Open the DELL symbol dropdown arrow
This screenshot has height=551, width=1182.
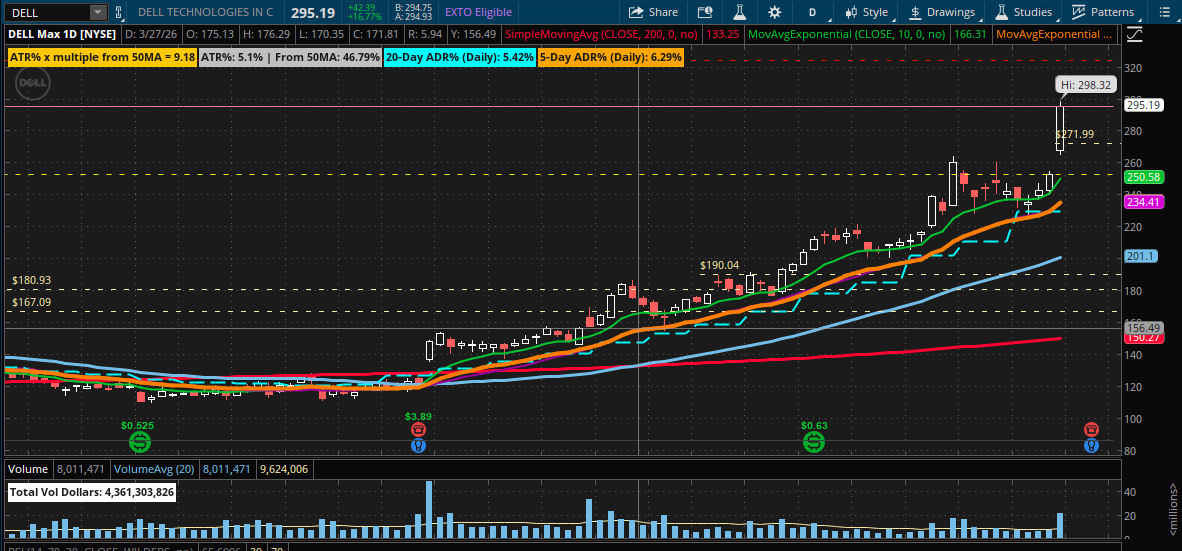click(x=98, y=12)
